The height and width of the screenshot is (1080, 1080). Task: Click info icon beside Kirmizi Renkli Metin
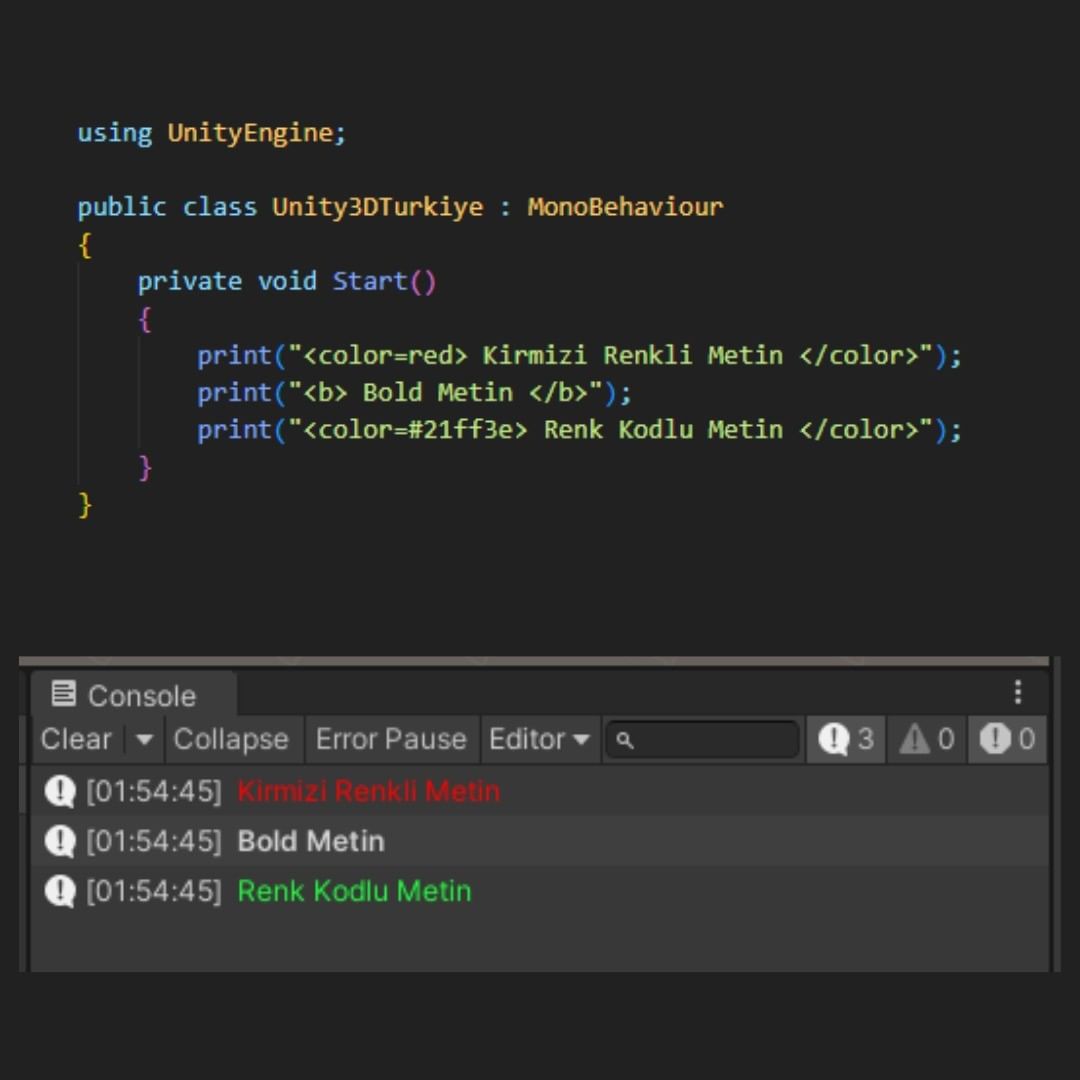click(x=60, y=791)
